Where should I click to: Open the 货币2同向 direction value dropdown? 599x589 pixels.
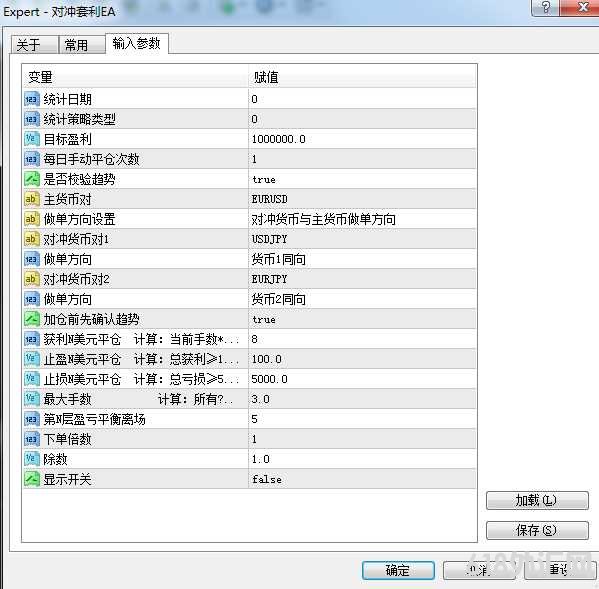pyautogui.click(x=362, y=299)
